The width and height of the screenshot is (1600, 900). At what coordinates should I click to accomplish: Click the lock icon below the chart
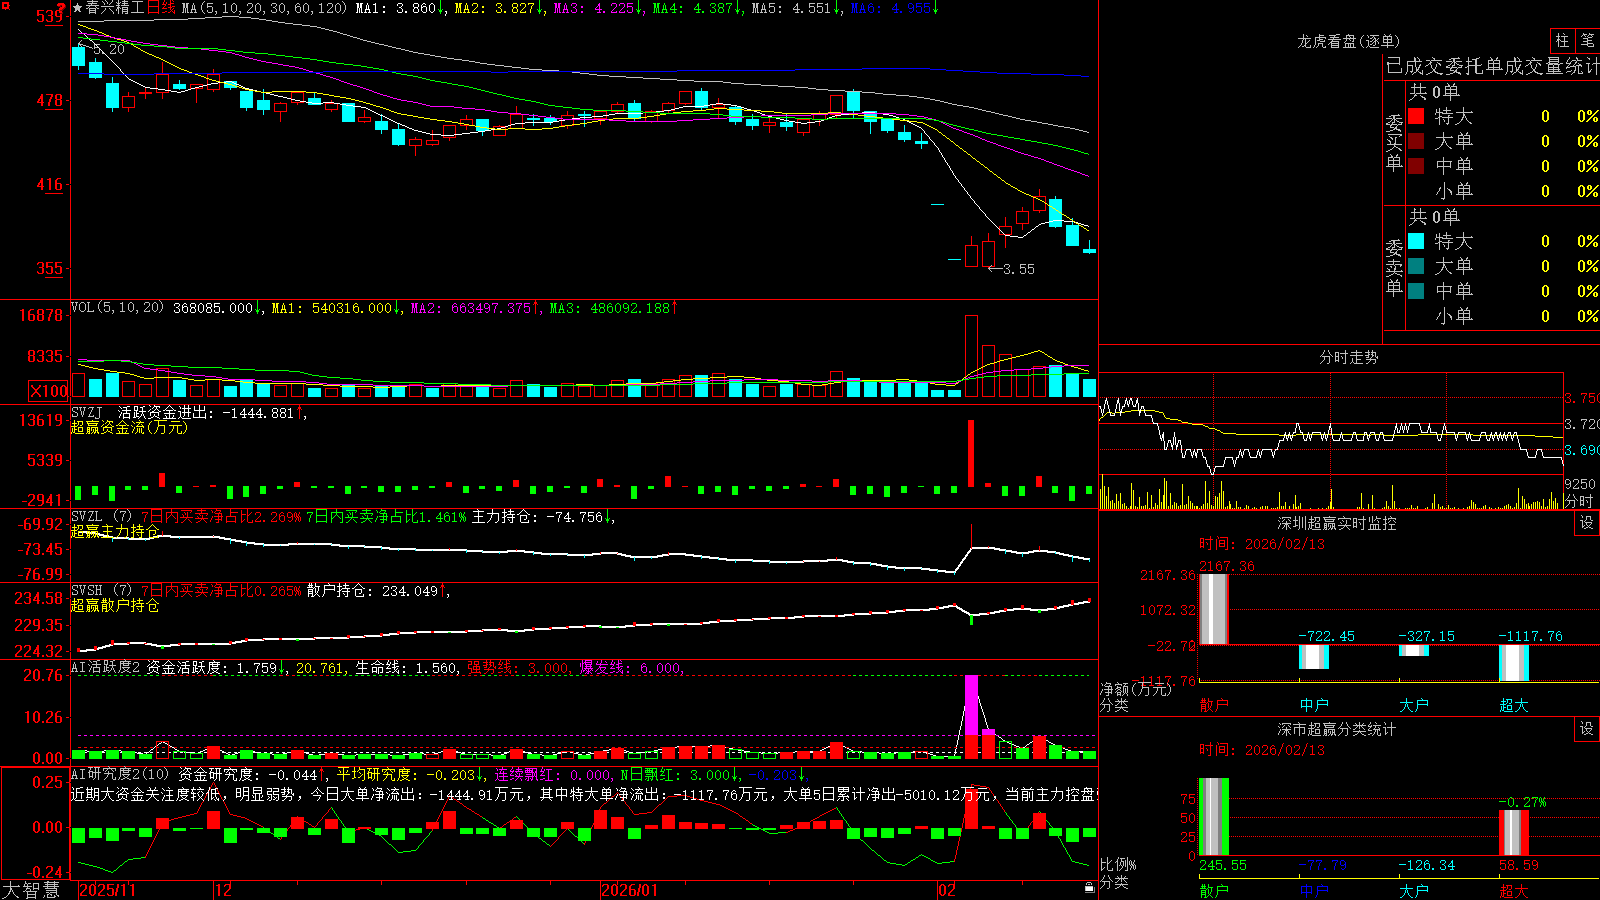point(1089,887)
